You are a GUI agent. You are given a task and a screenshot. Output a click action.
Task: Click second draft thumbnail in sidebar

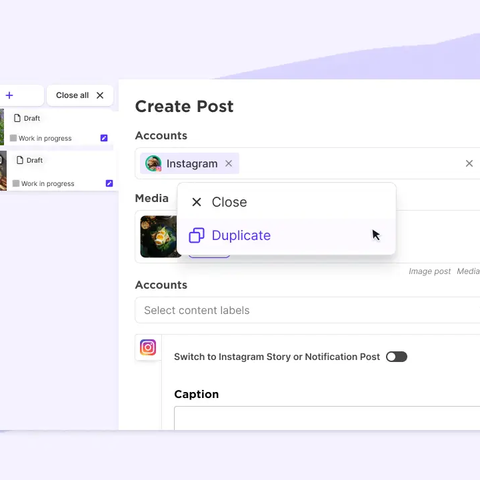coord(3,171)
